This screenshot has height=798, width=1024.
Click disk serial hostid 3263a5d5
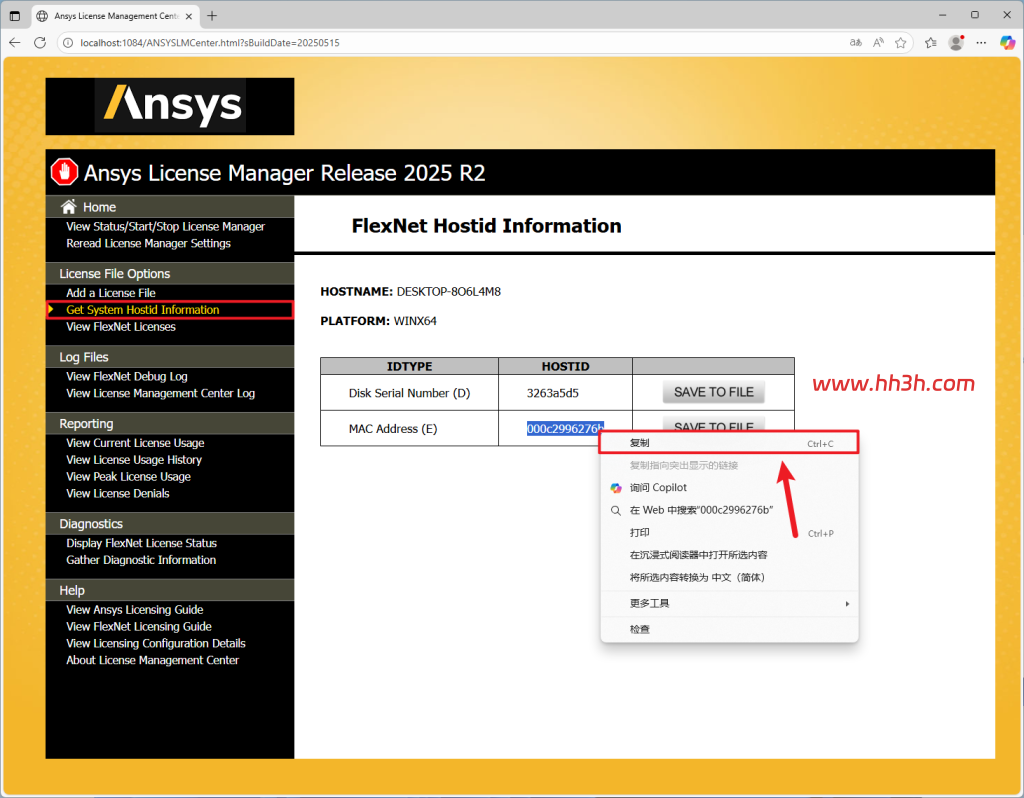[x=552, y=393]
